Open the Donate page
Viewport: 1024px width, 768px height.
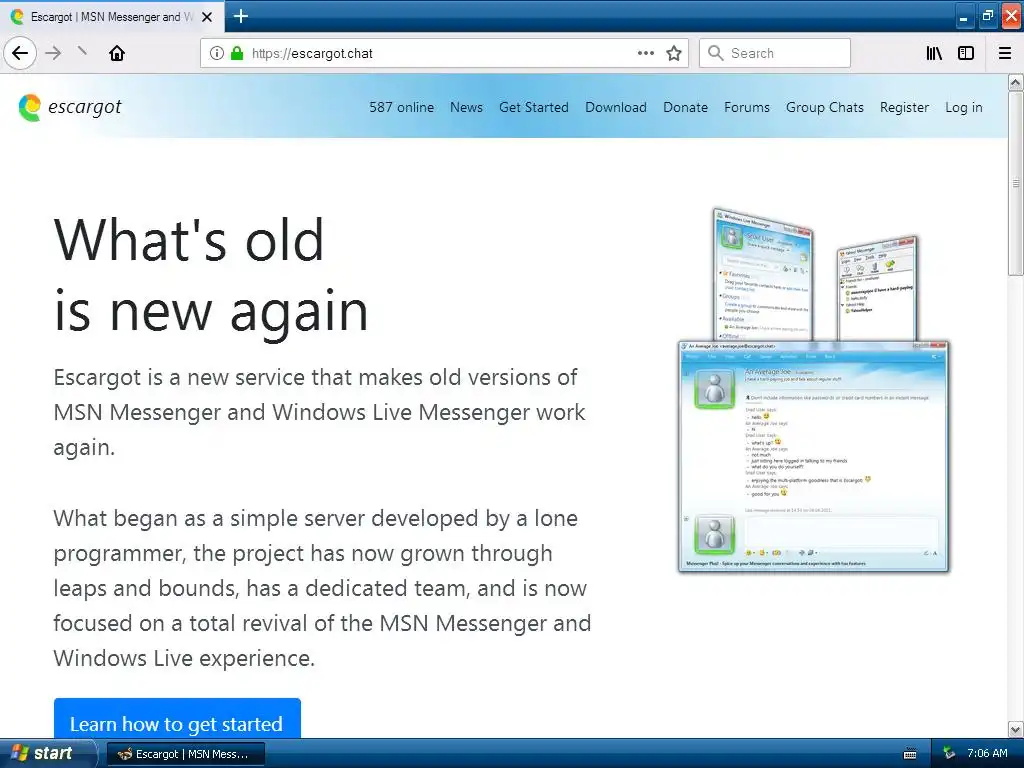click(685, 107)
